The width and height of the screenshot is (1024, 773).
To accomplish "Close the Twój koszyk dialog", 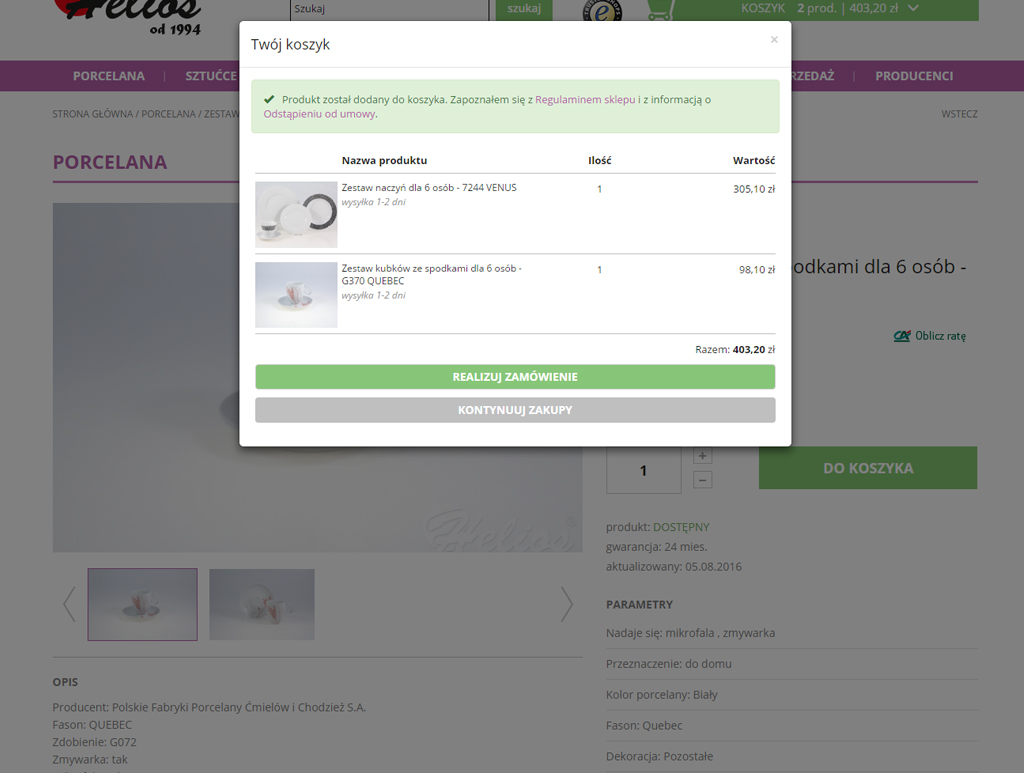I will (773, 40).
